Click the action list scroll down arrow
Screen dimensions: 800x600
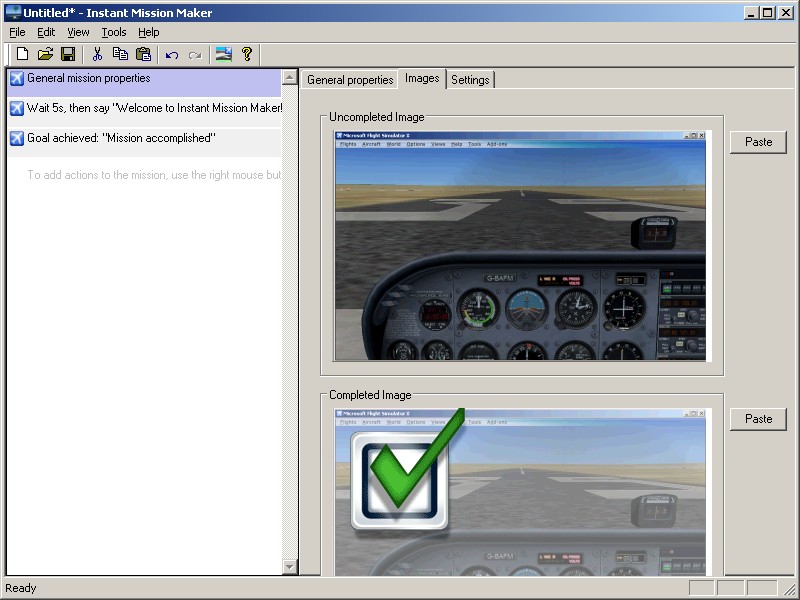coord(290,567)
